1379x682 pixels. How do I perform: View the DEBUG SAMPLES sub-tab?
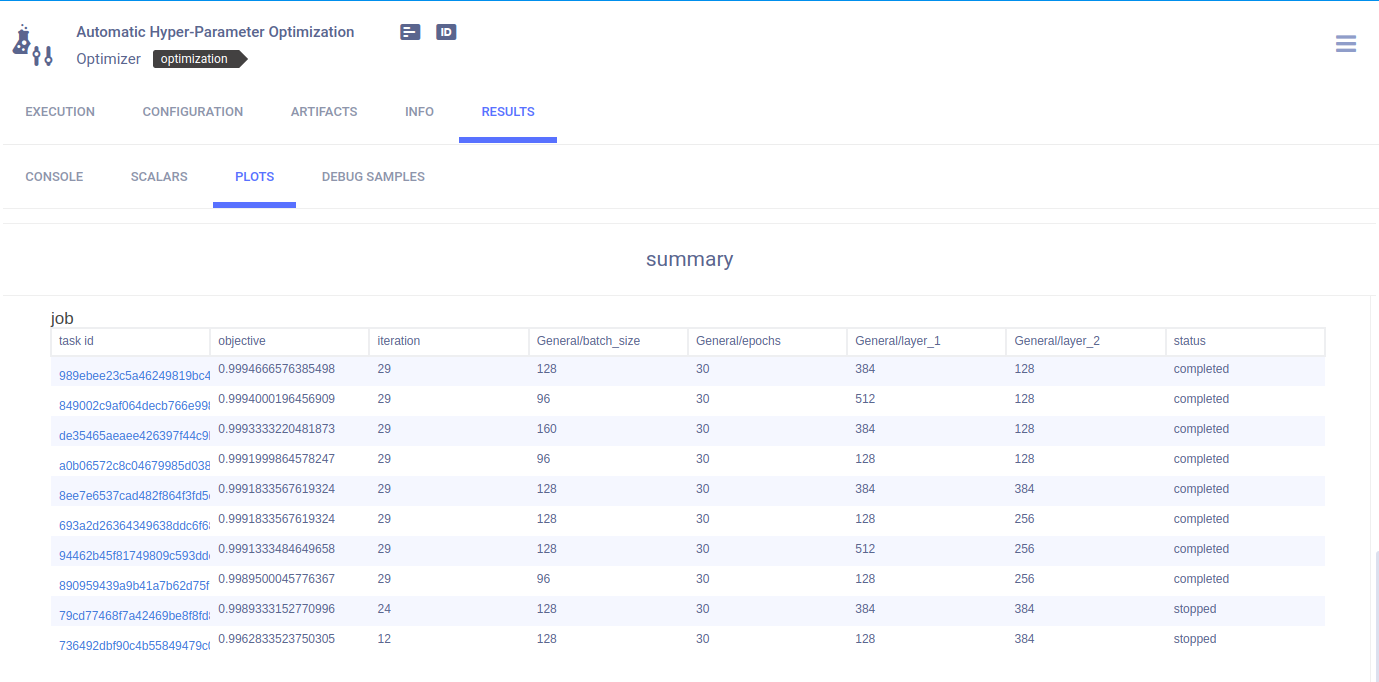click(x=373, y=176)
